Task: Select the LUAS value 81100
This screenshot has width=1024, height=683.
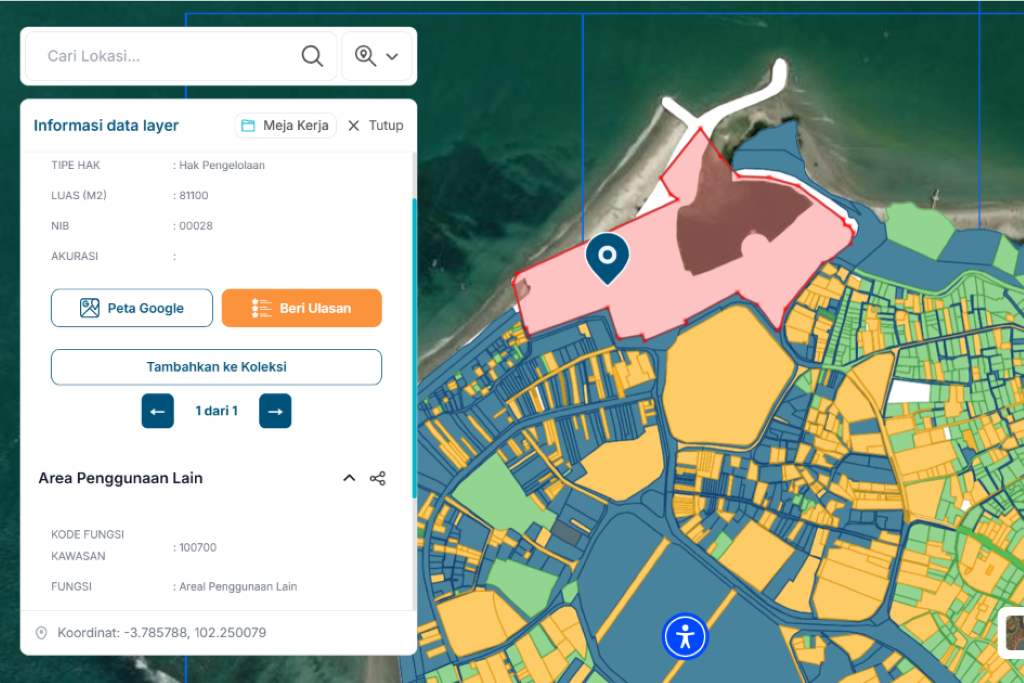Action: [194, 195]
